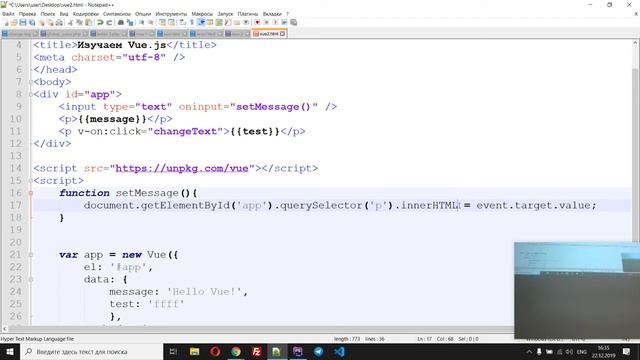This screenshot has width=640, height=360.
Task: Click line number 13 in the margin
Action: click(16, 156)
